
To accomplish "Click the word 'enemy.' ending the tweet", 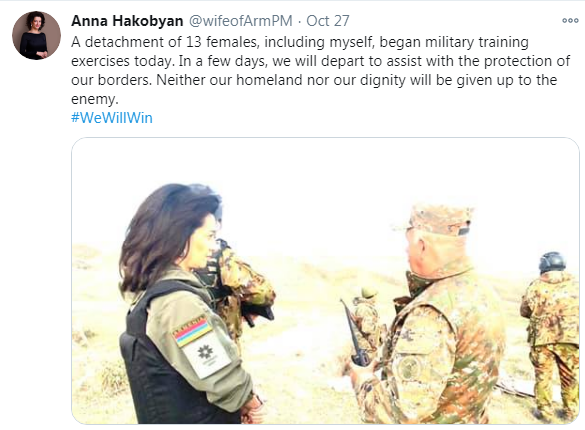I will (x=94, y=99).
